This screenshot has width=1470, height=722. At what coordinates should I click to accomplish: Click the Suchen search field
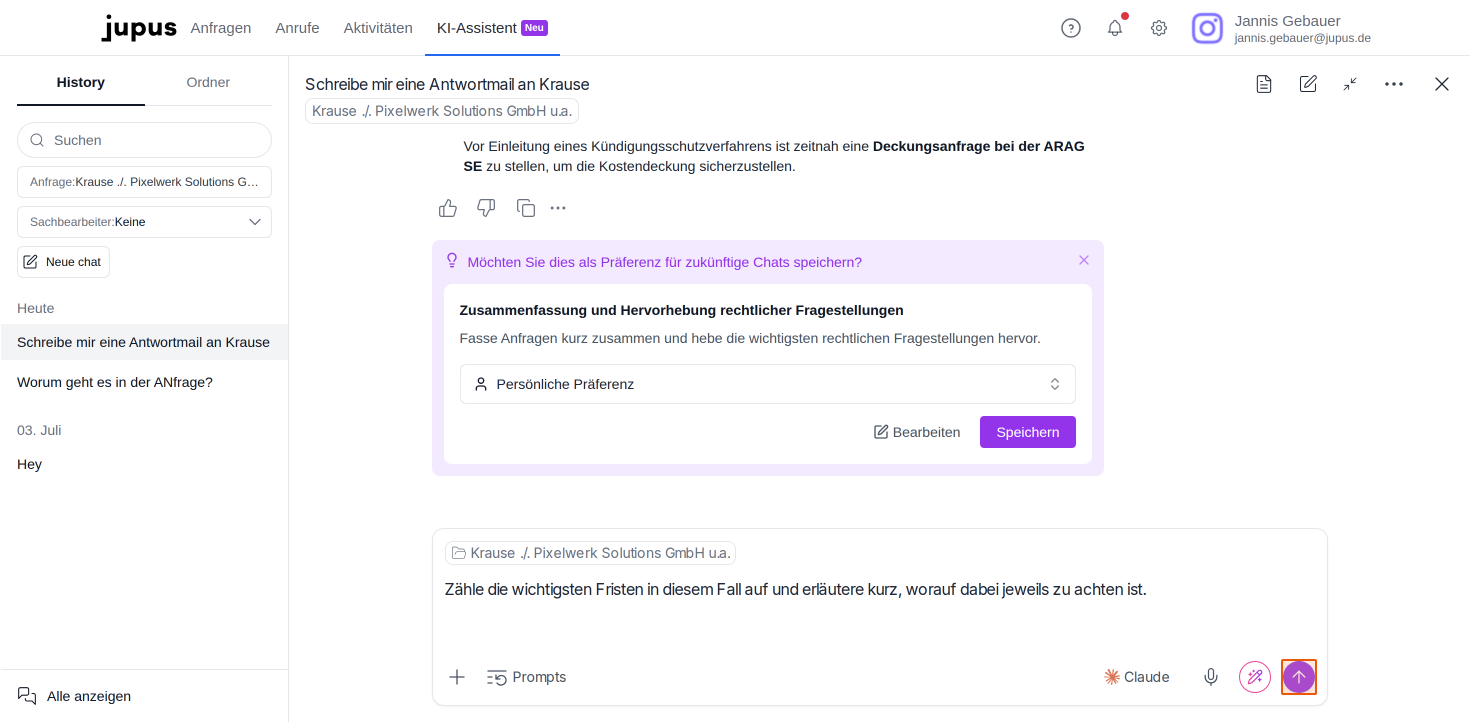click(144, 140)
